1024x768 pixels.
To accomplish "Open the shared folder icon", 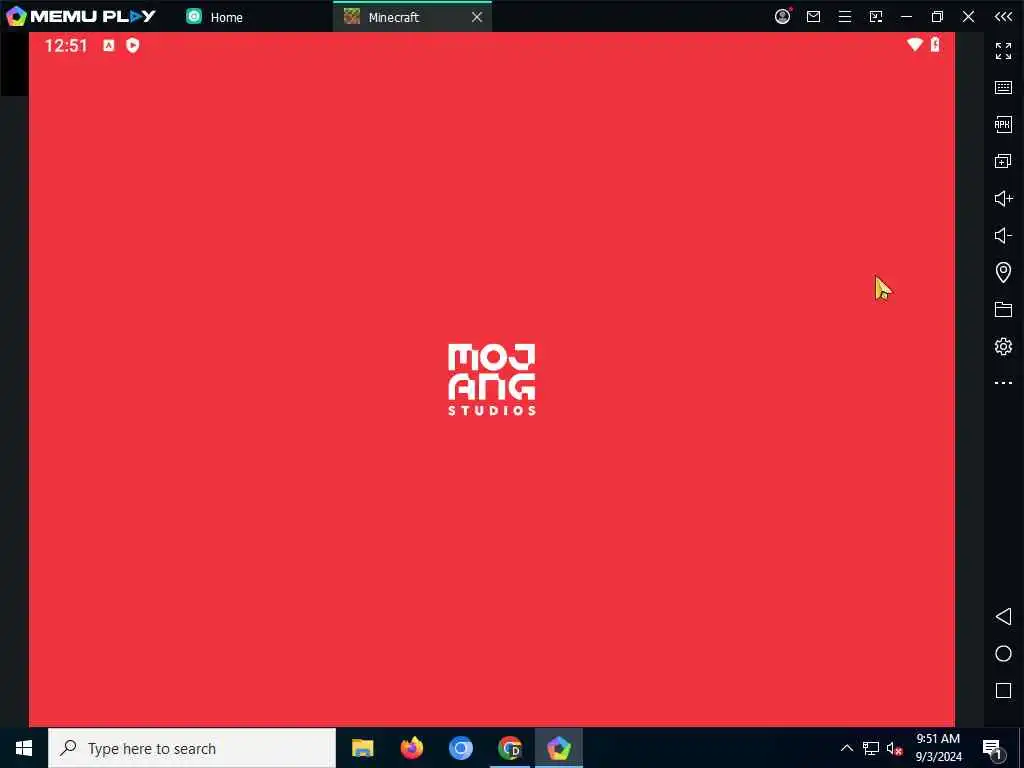I will [x=1003, y=310].
